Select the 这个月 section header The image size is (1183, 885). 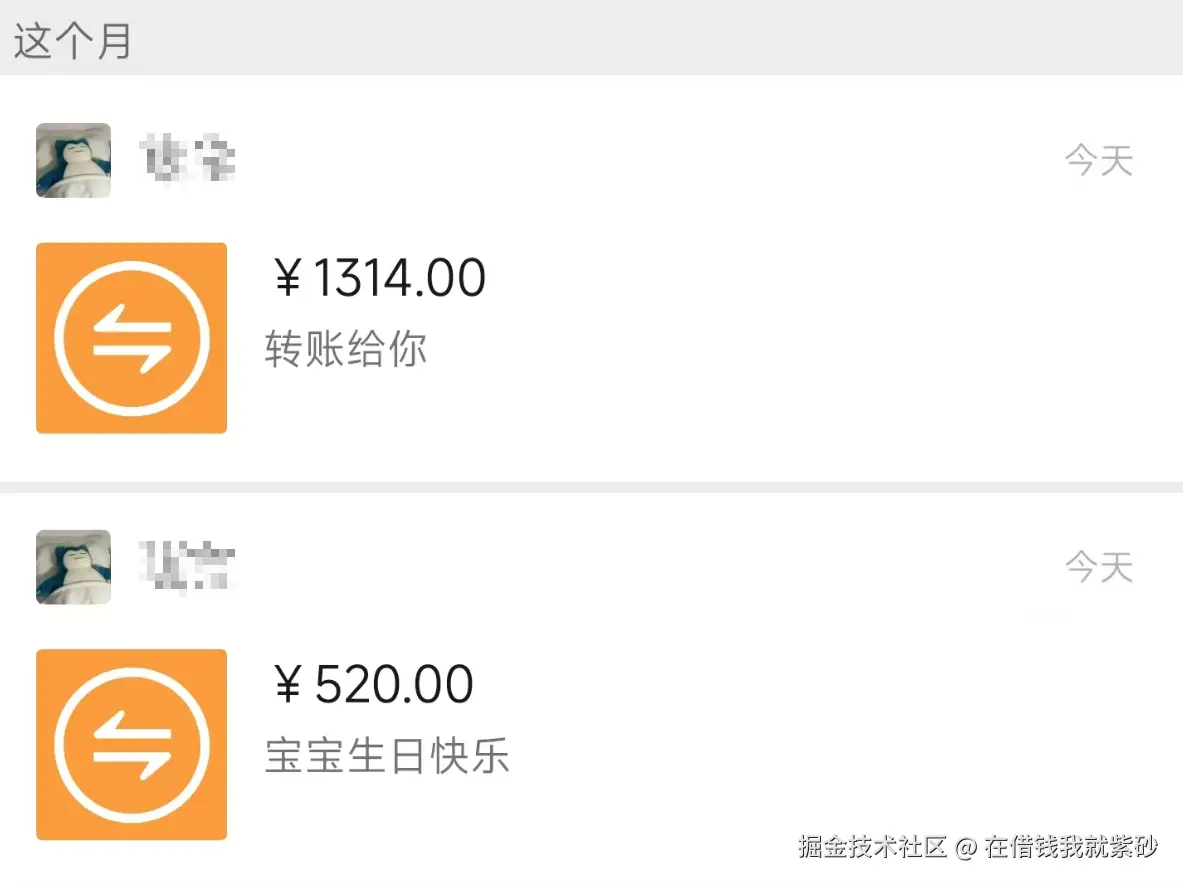72,41
